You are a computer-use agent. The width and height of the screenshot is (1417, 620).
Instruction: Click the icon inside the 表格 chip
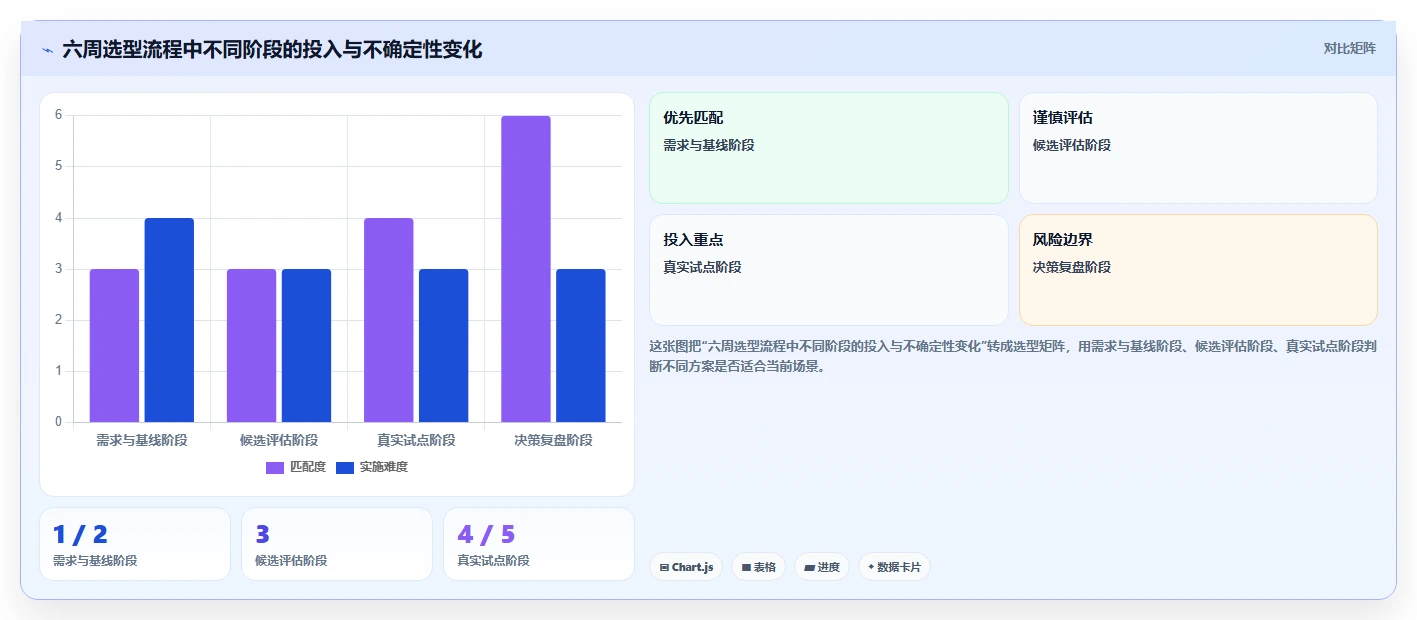tap(746, 567)
